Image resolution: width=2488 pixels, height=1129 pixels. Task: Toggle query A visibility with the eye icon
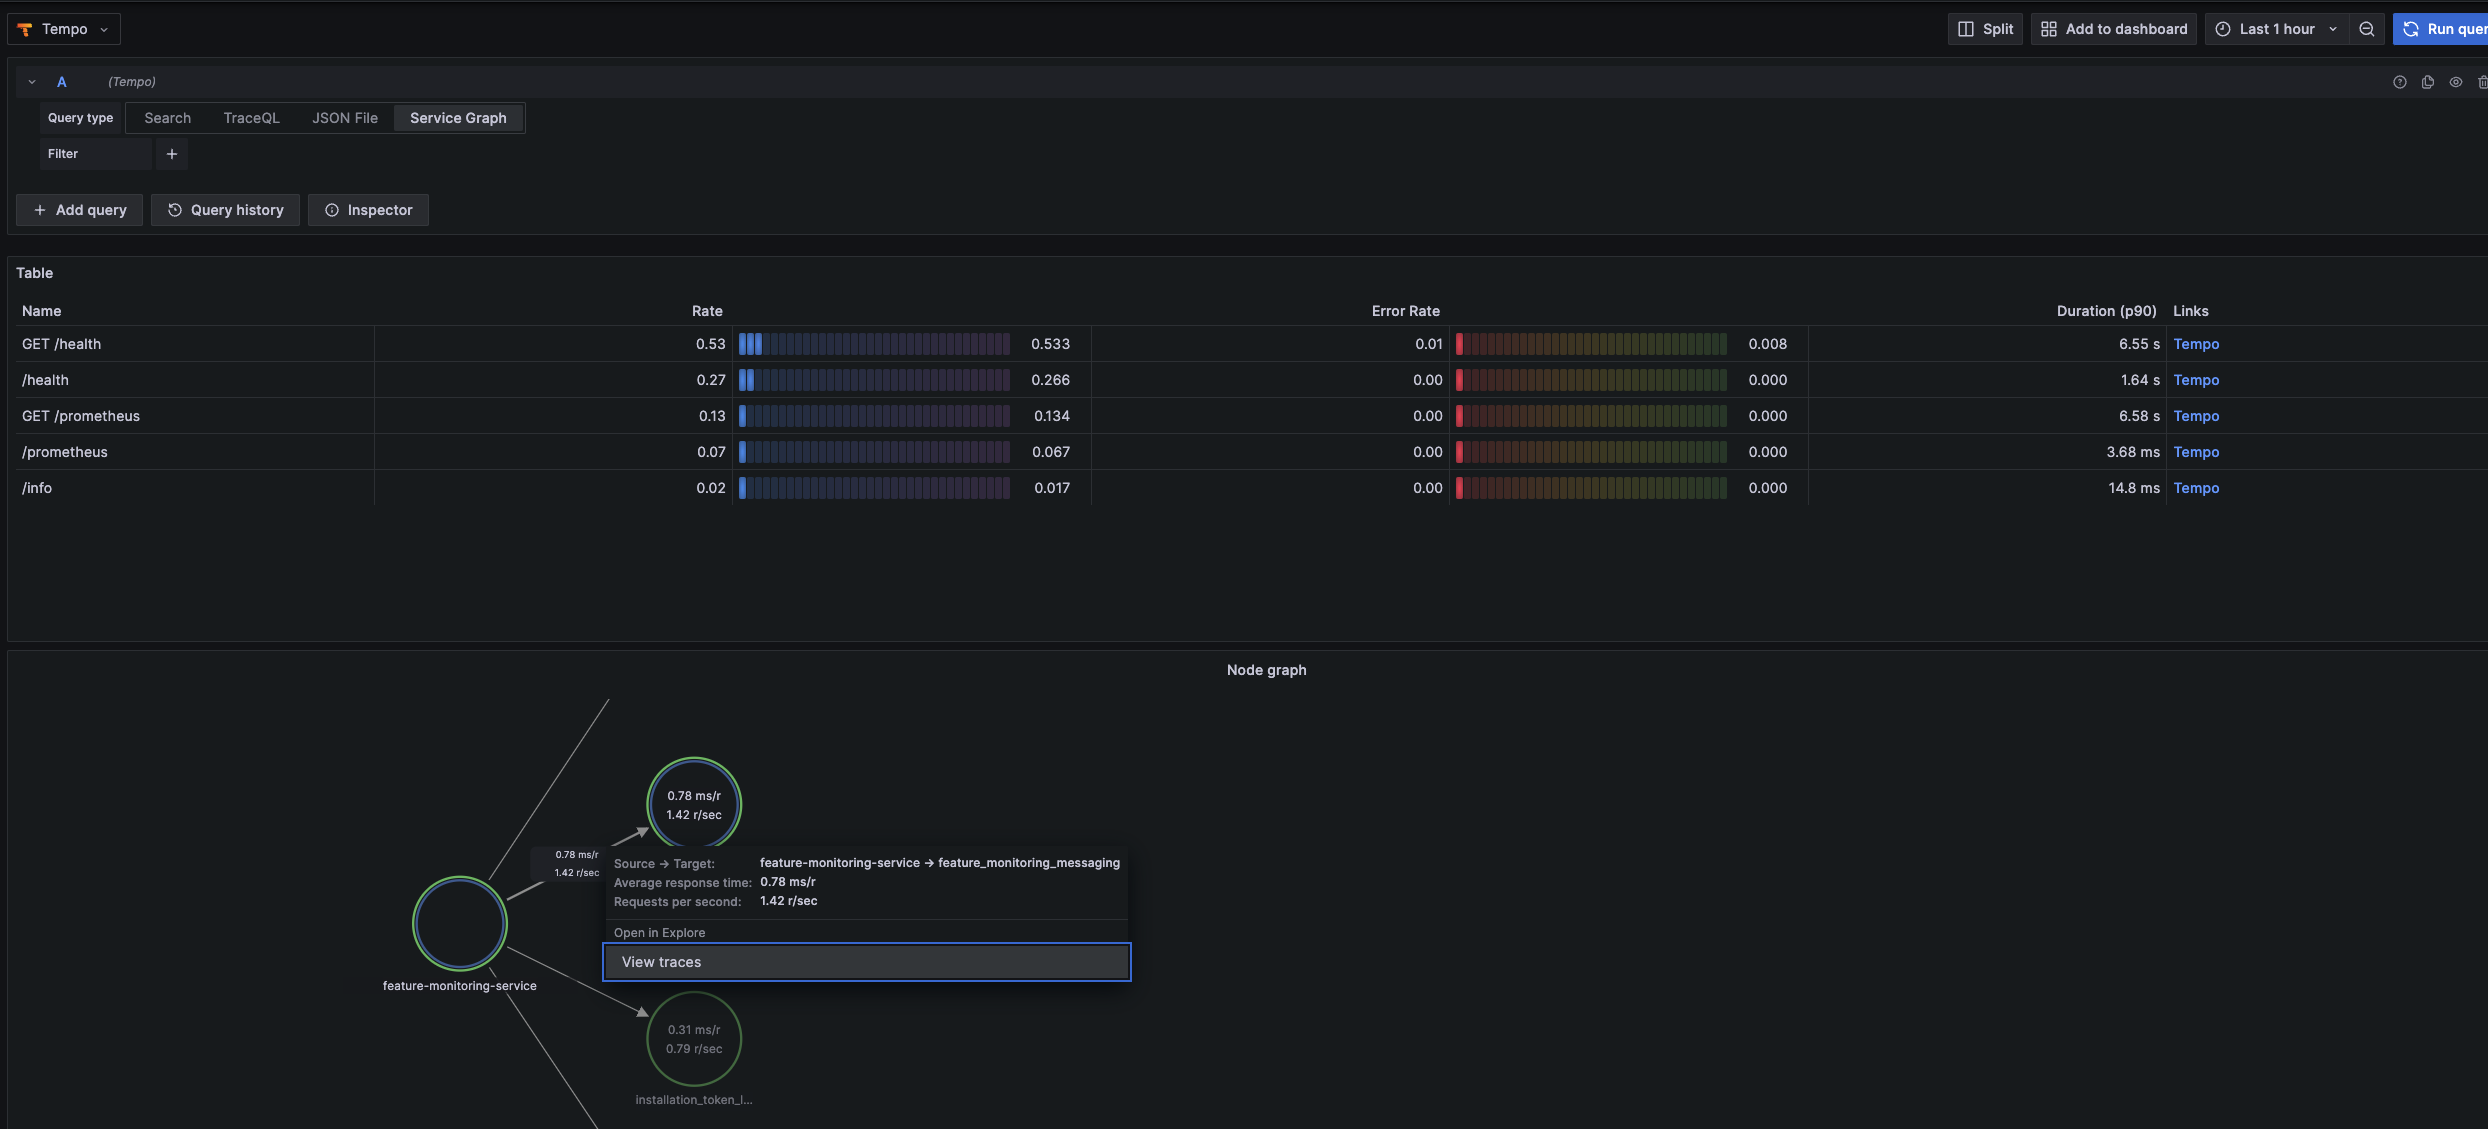pos(2456,81)
